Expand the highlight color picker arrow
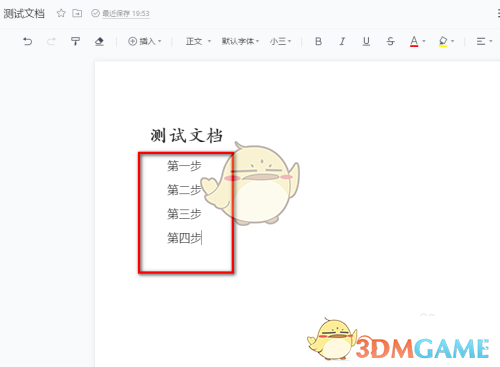 point(453,41)
